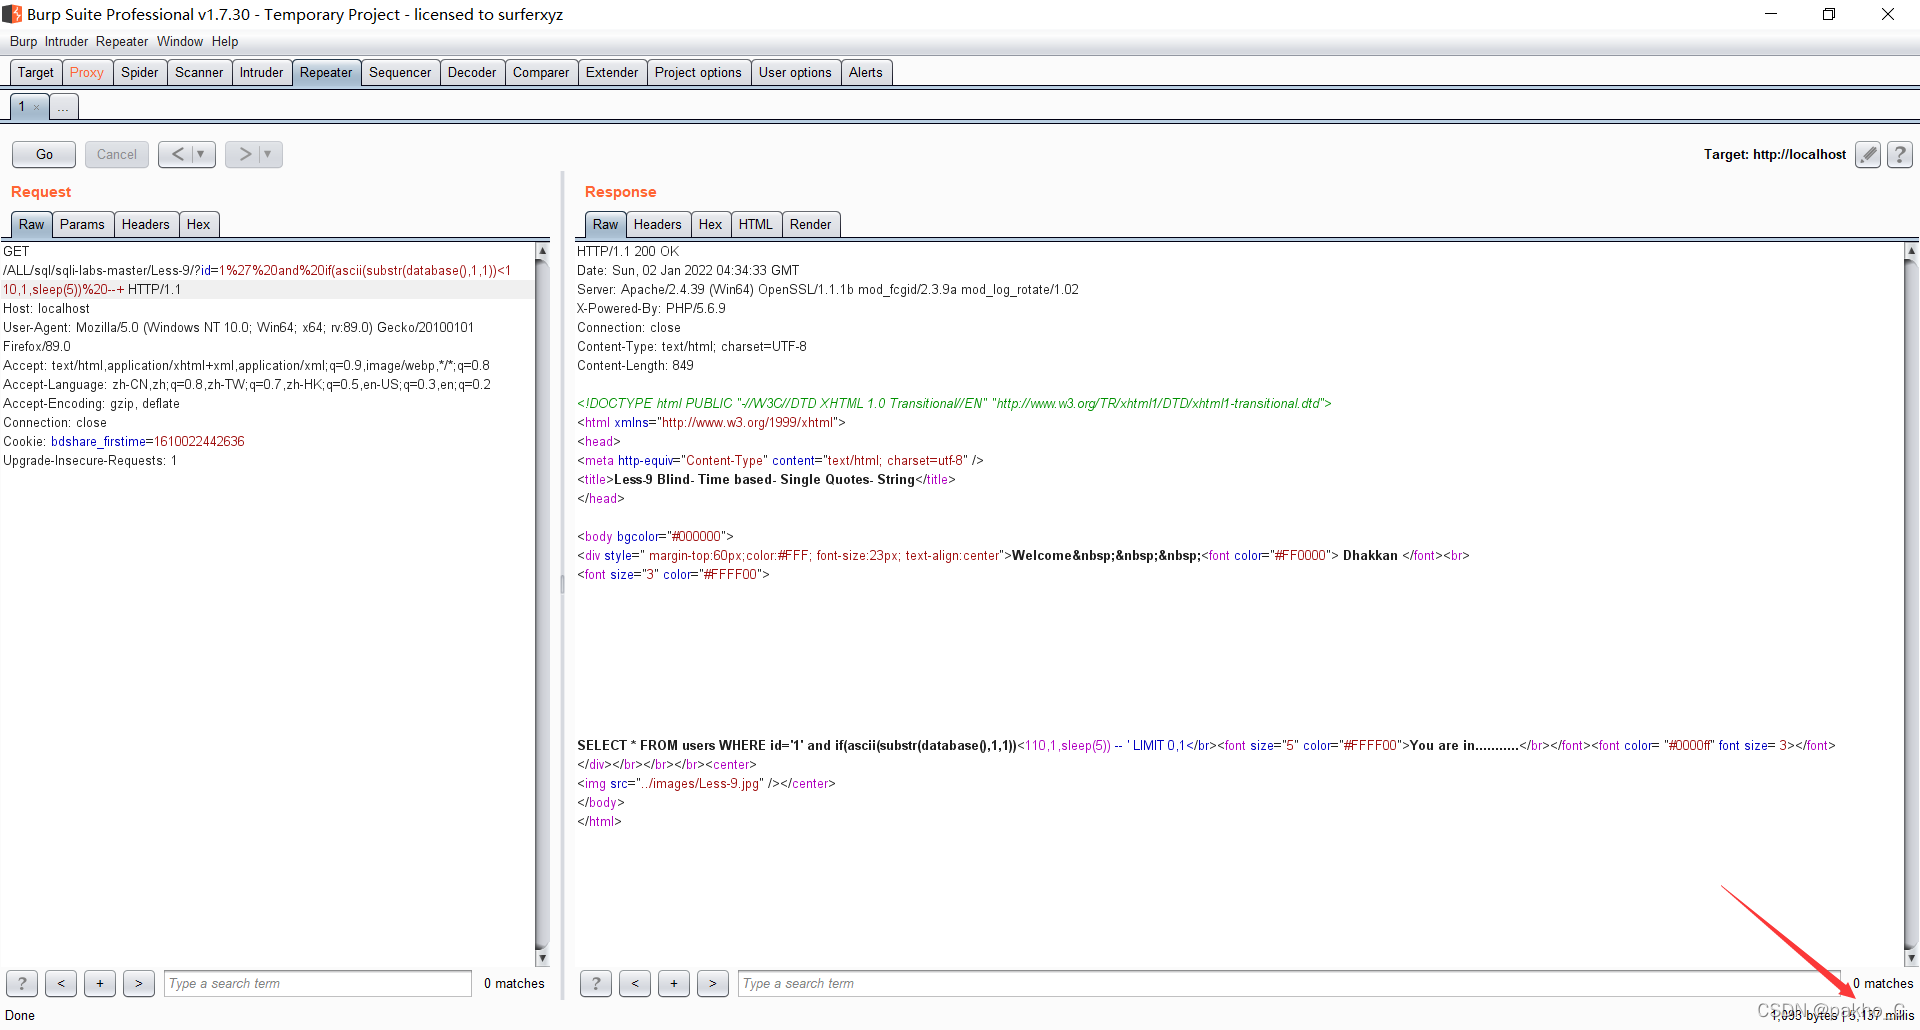Image resolution: width=1920 pixels, height=1030 pixels.
Task: Open the User options tab
Action: click(x=795, y=72)
